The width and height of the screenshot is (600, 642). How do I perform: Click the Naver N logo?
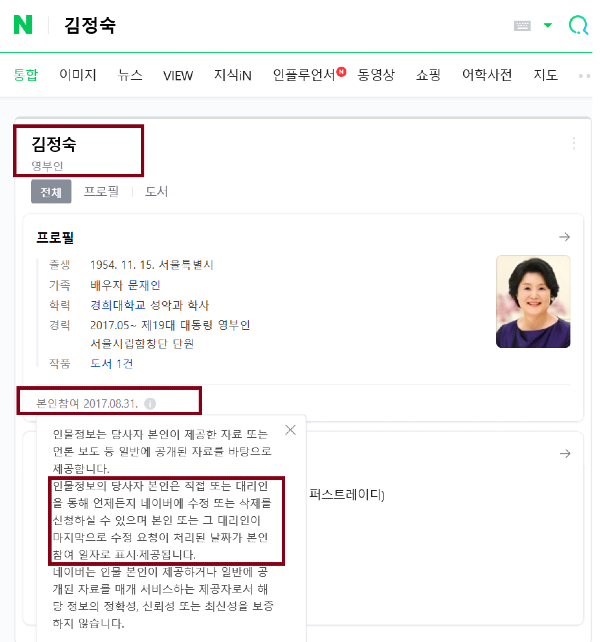coord(22,25)
